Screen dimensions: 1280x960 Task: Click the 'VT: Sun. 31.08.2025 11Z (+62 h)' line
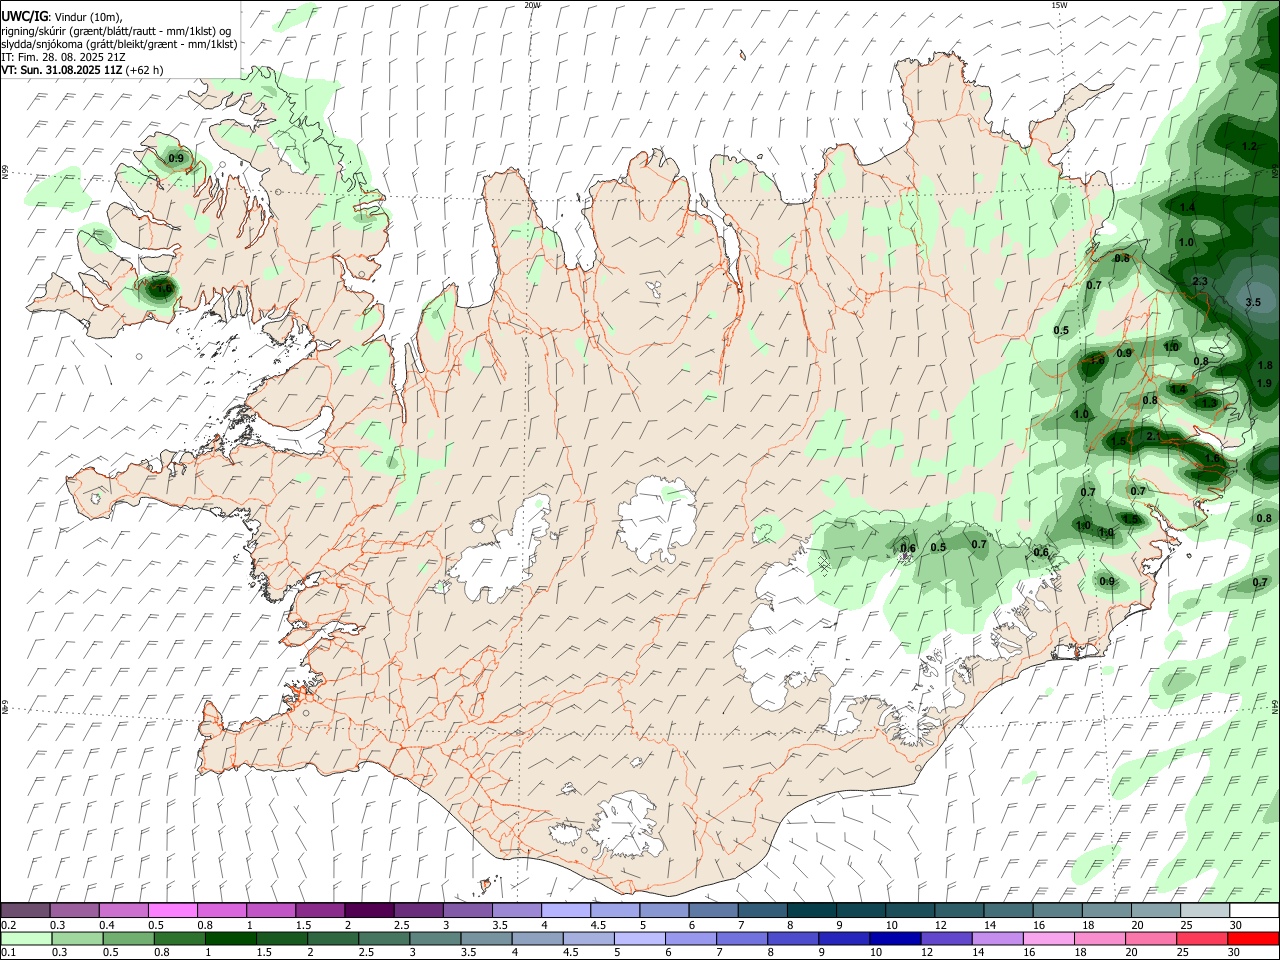82,70
